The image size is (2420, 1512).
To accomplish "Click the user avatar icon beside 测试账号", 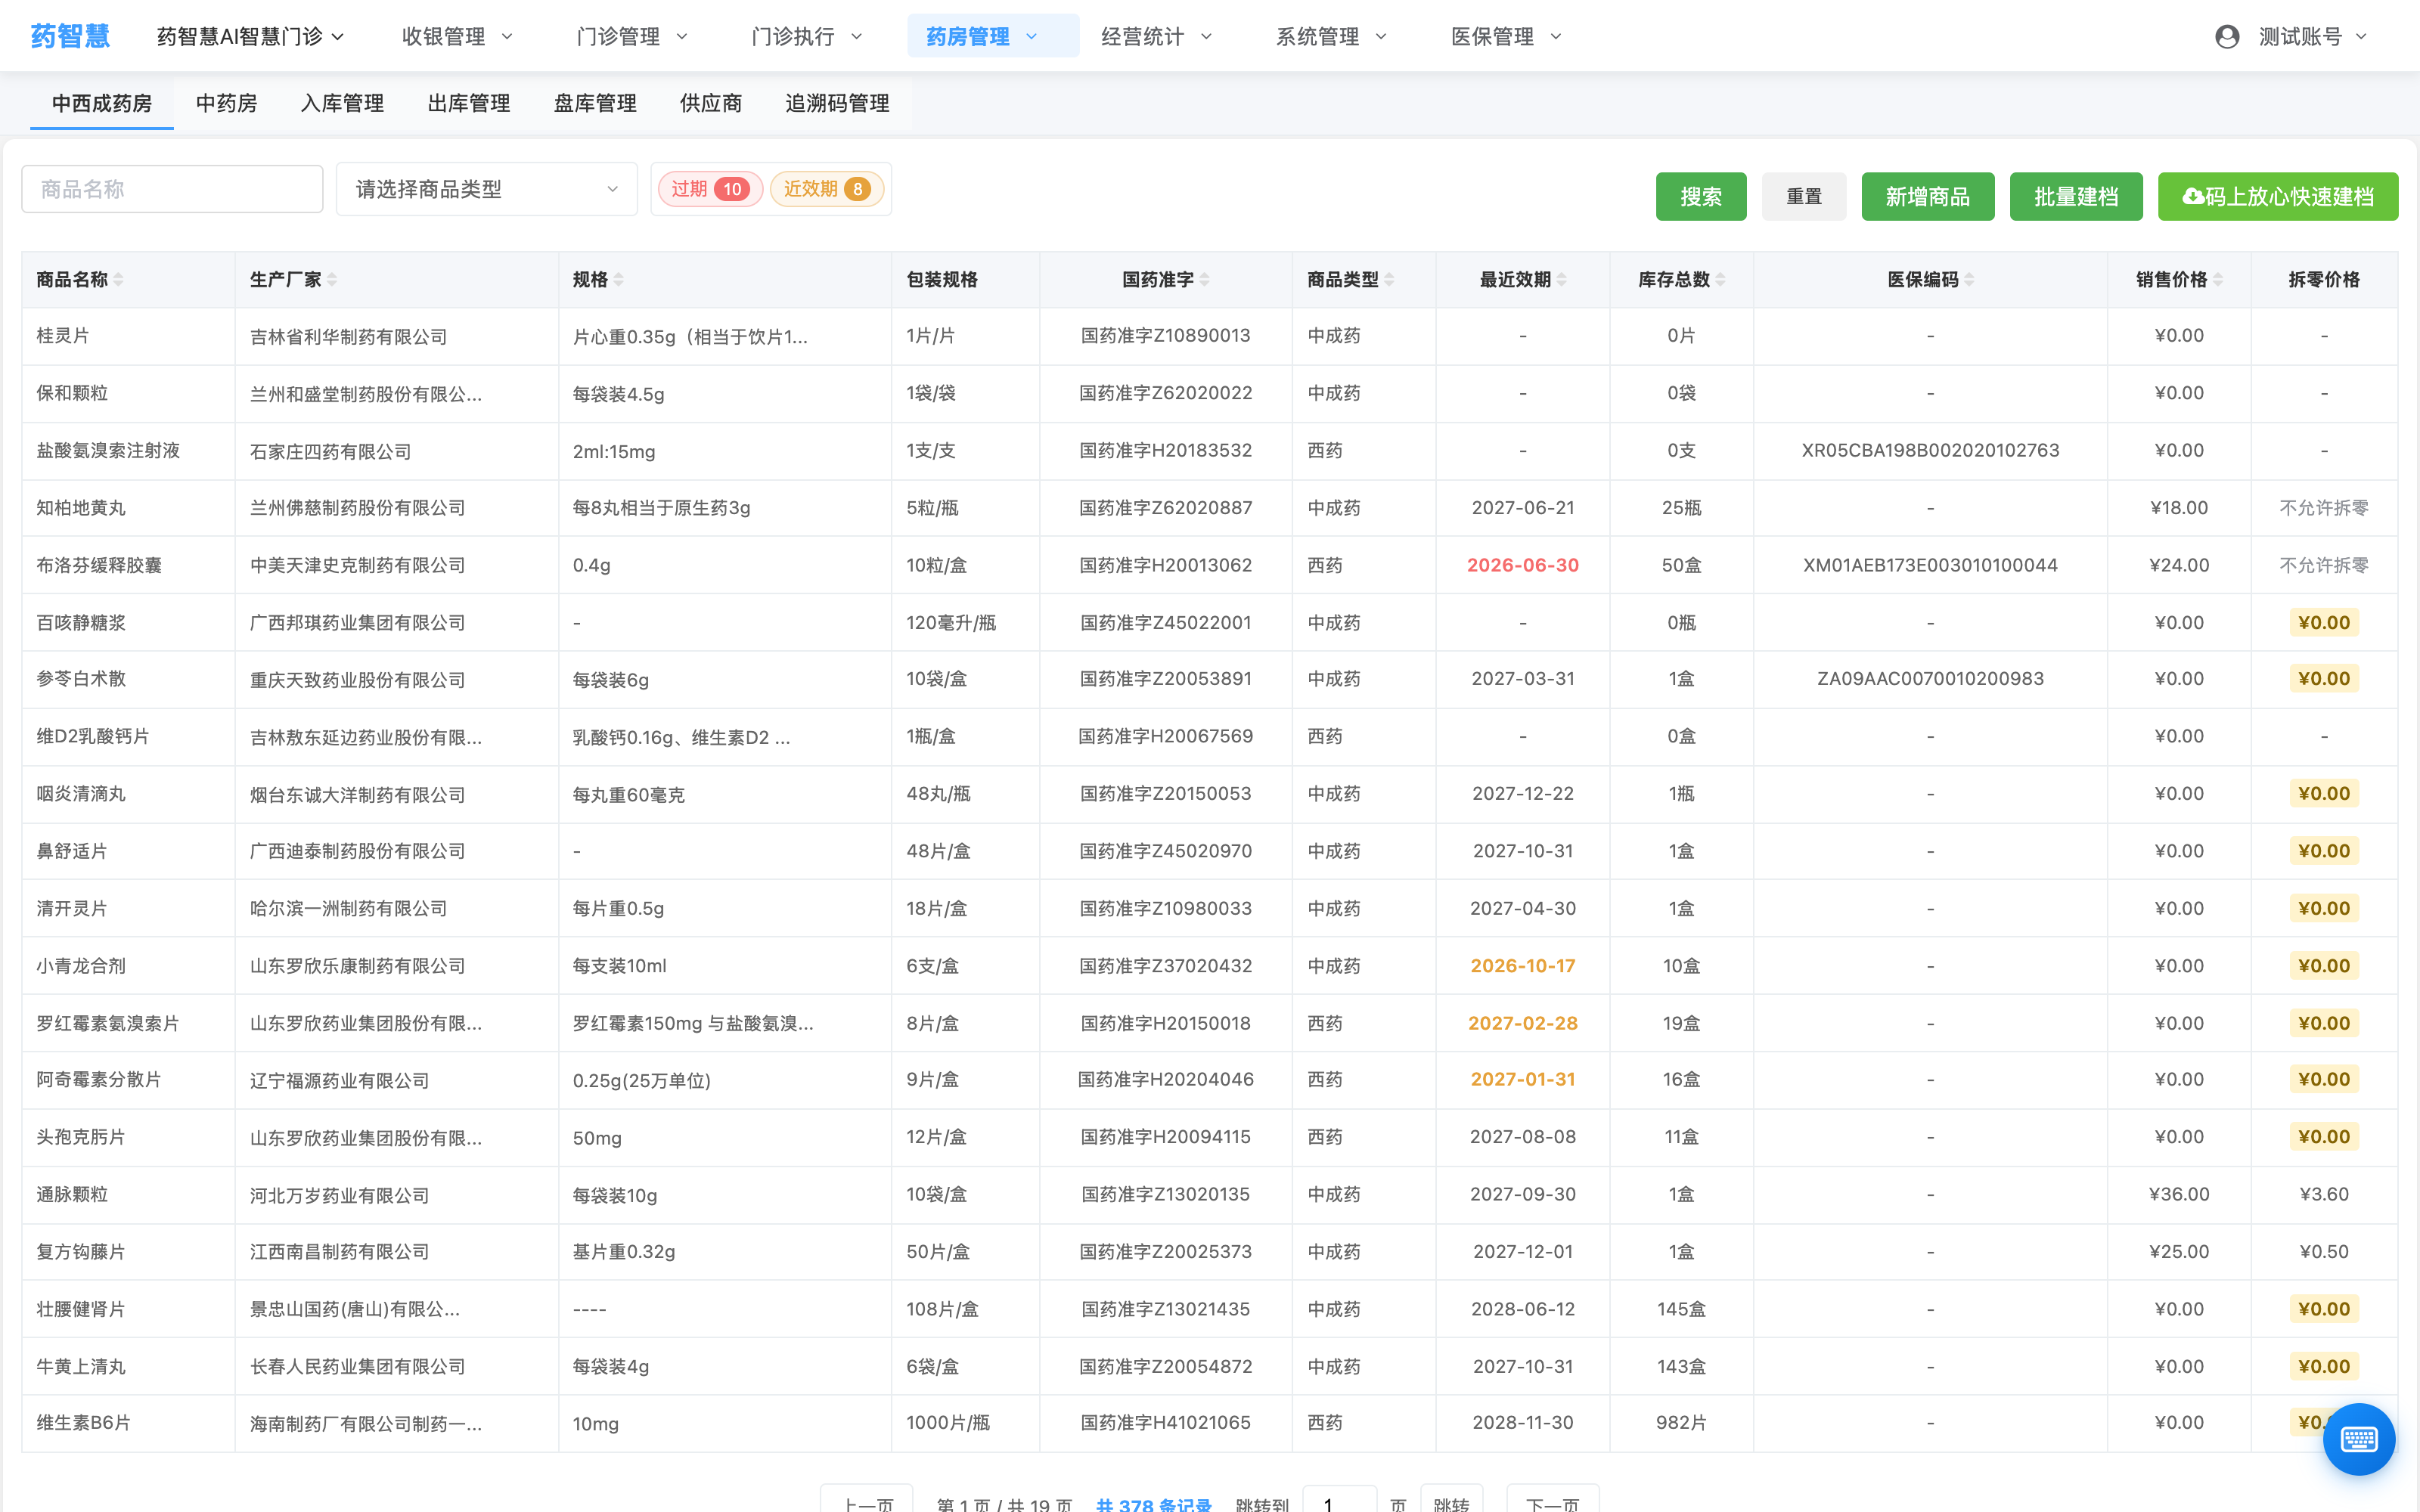I will [2226, 37].
